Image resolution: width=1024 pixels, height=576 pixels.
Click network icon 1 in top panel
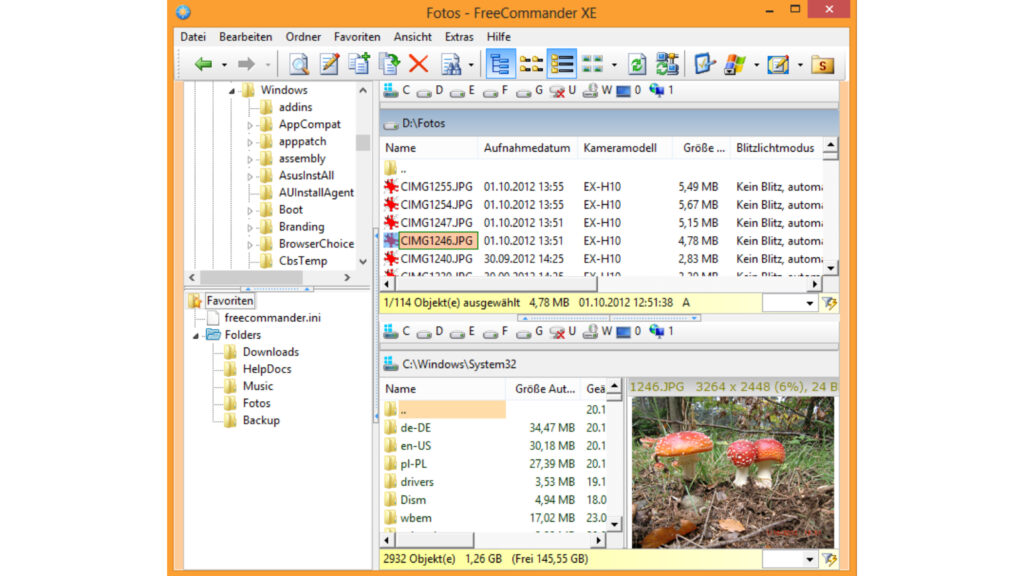[662, 91]
